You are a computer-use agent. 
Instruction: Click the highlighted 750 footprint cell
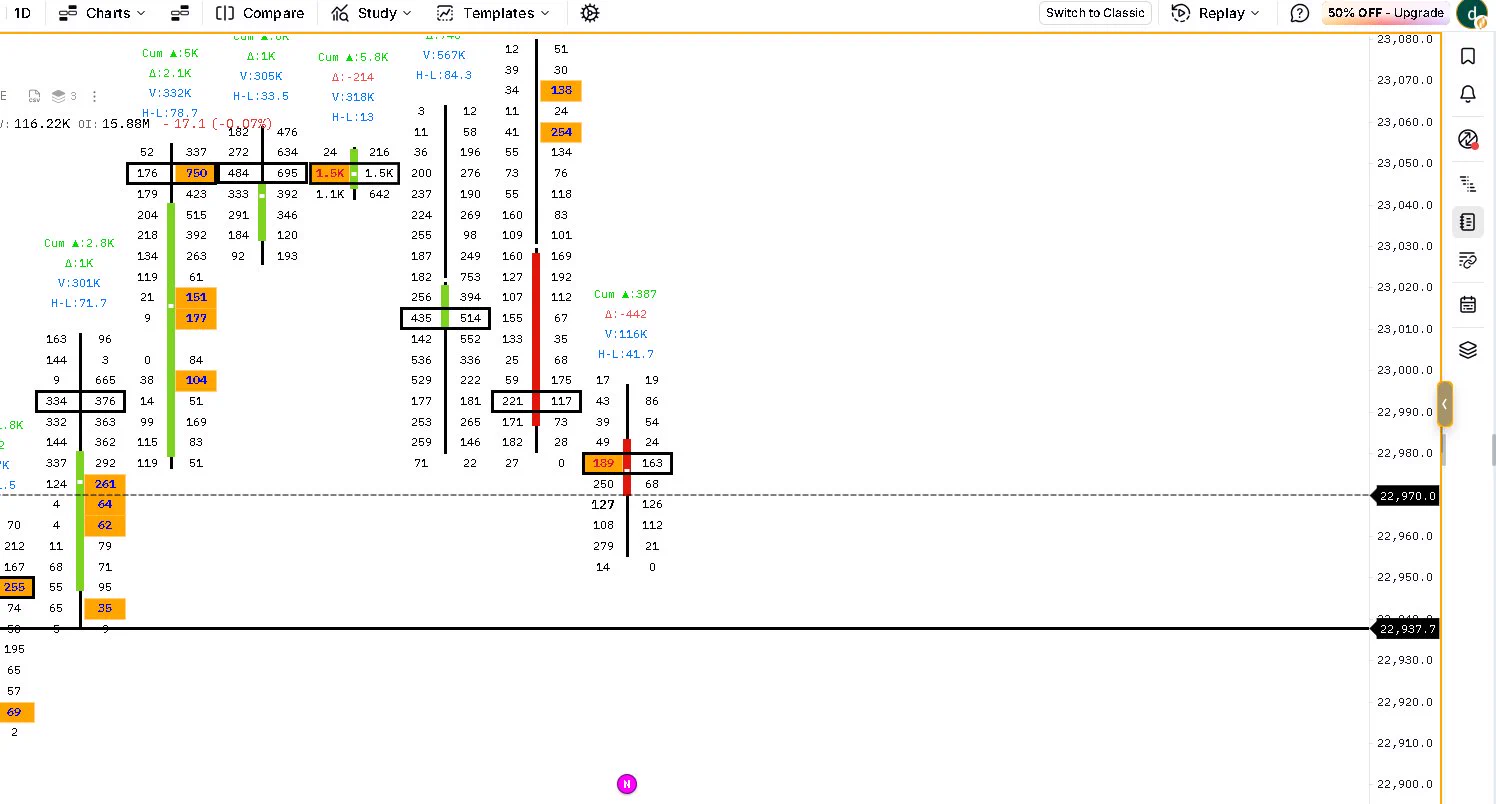click(196, 174)
